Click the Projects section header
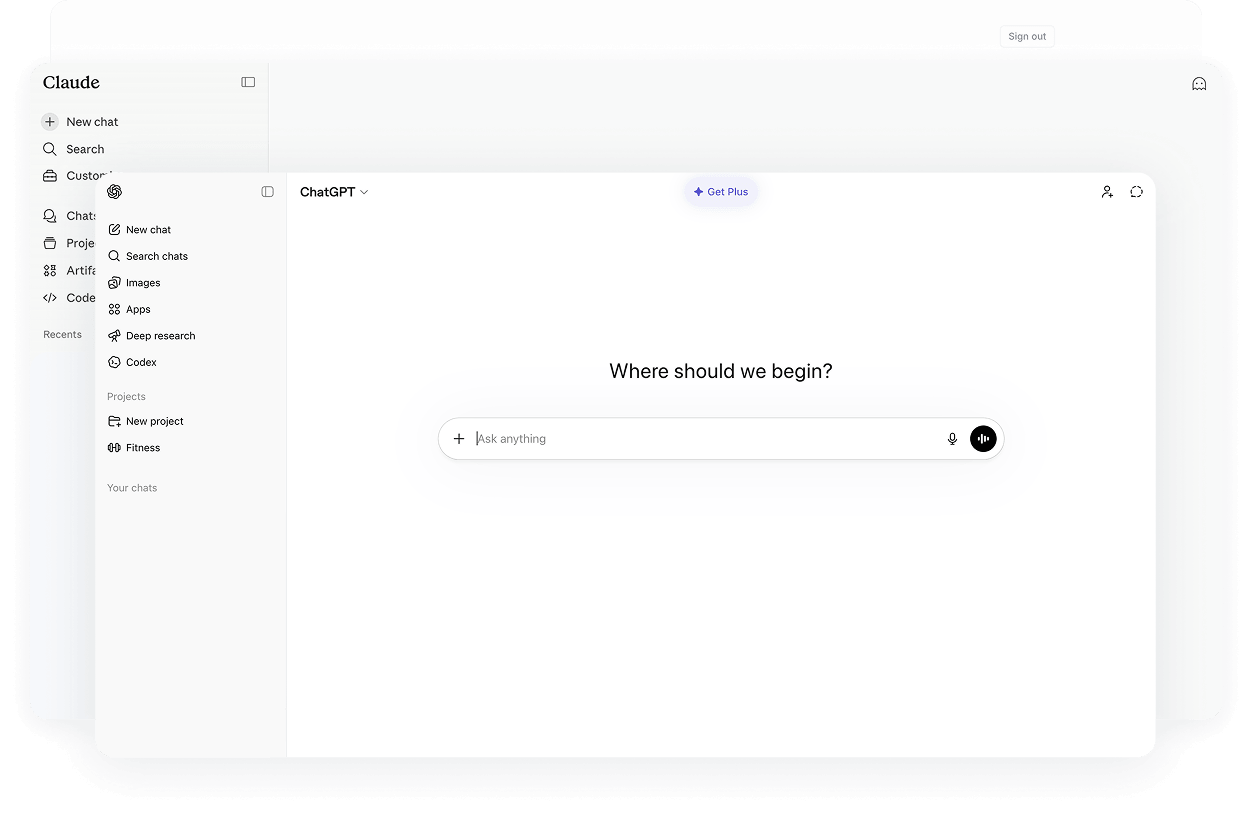 [x=126, y=397]
